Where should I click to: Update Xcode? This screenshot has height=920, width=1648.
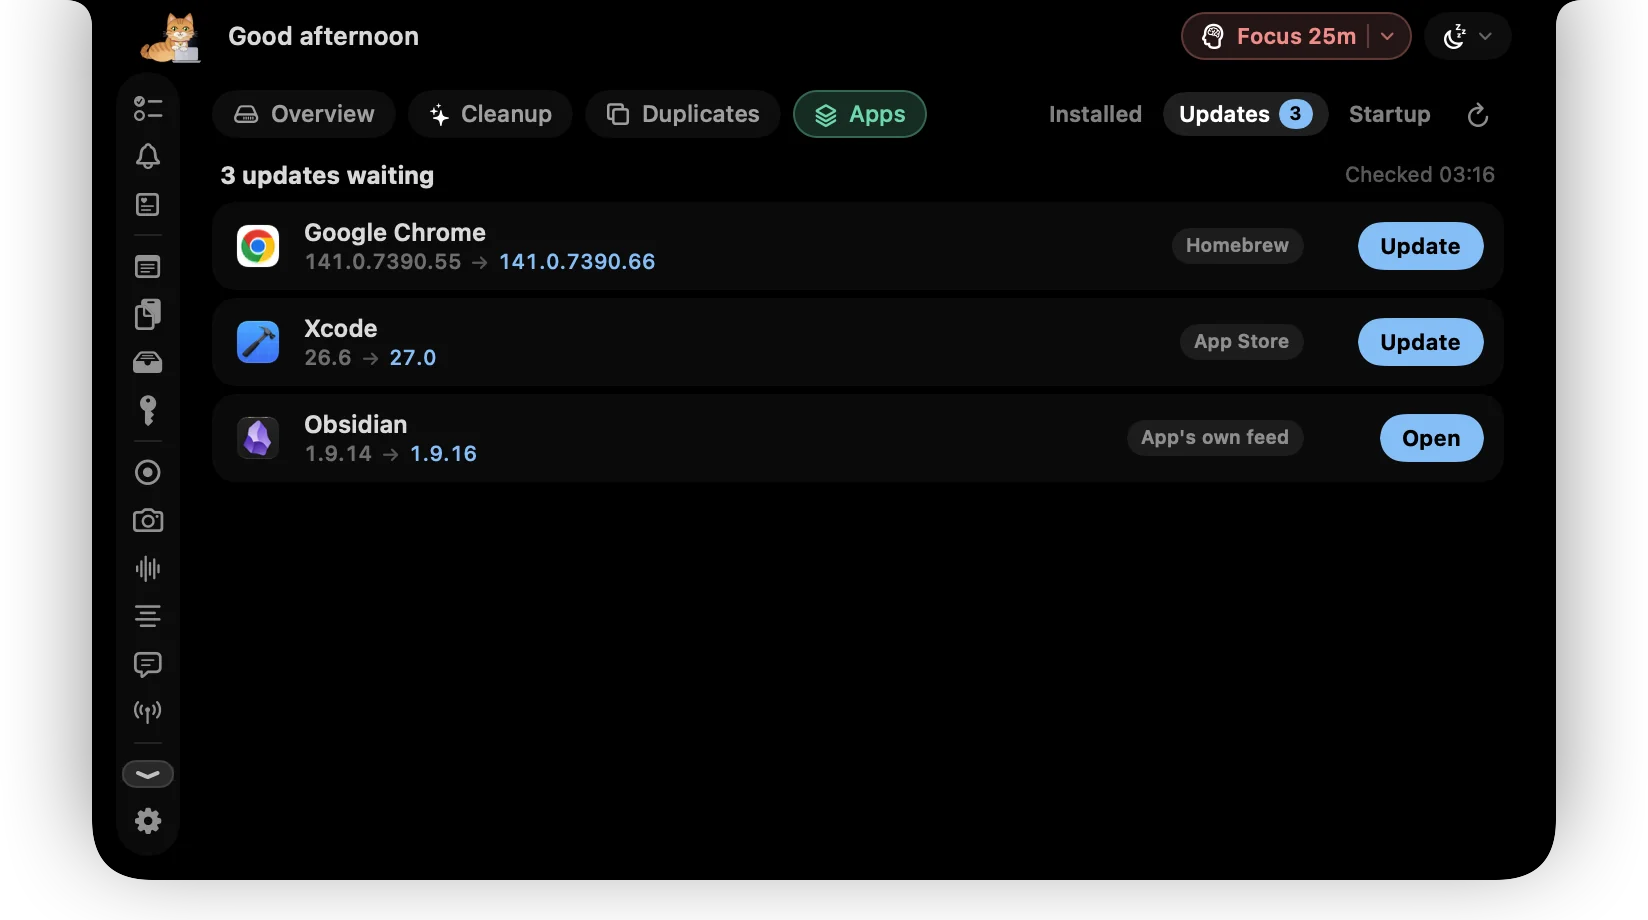pos(1420,342)
